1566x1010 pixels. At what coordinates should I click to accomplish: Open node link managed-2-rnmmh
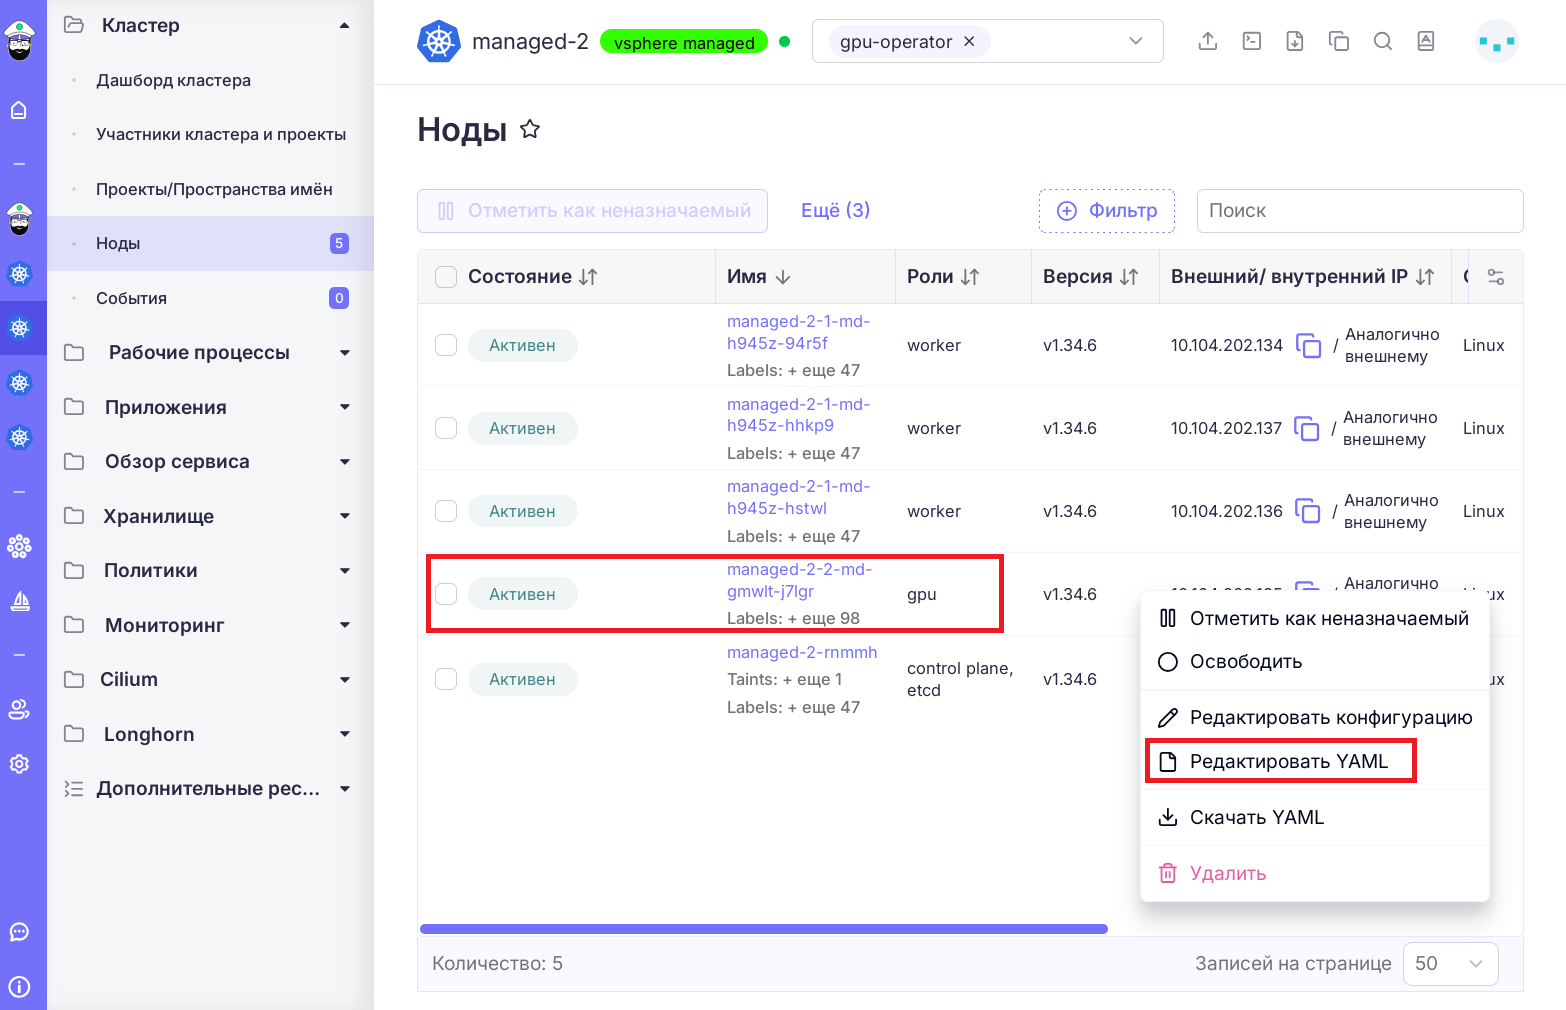click(x=802, y=652)
